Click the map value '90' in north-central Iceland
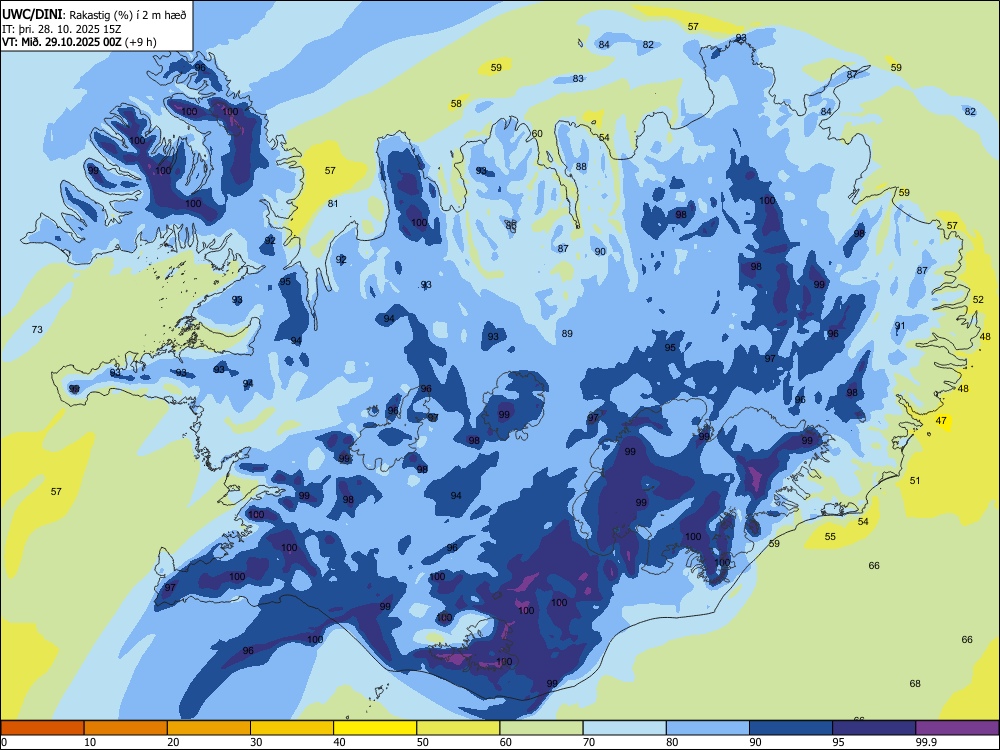1000x750 pixels. pos(600,251)
